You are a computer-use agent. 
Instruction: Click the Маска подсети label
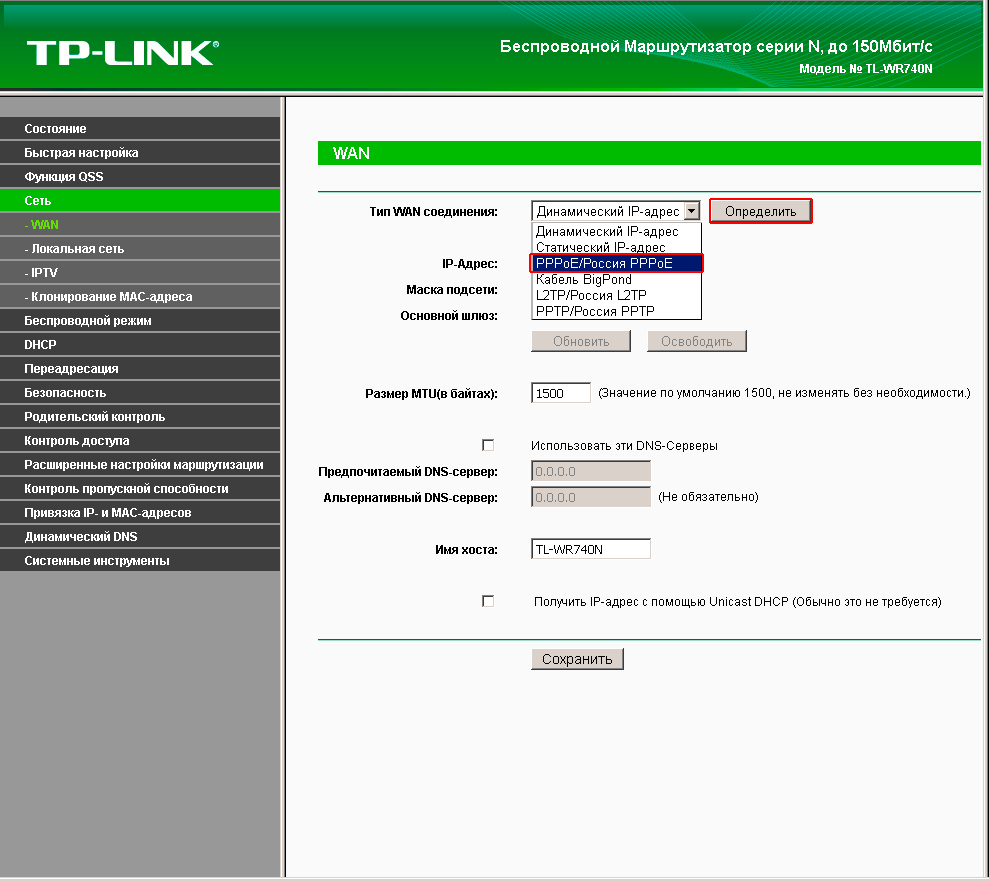(452, 289)
